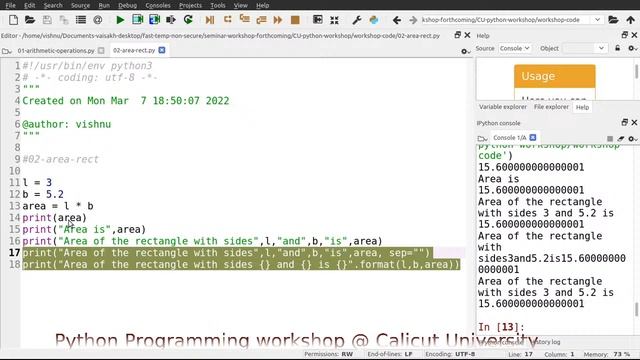Select the 02-area-rect.py tab
Image resolution: width=640 pixels, height=360 pixels.
[134, 51]
